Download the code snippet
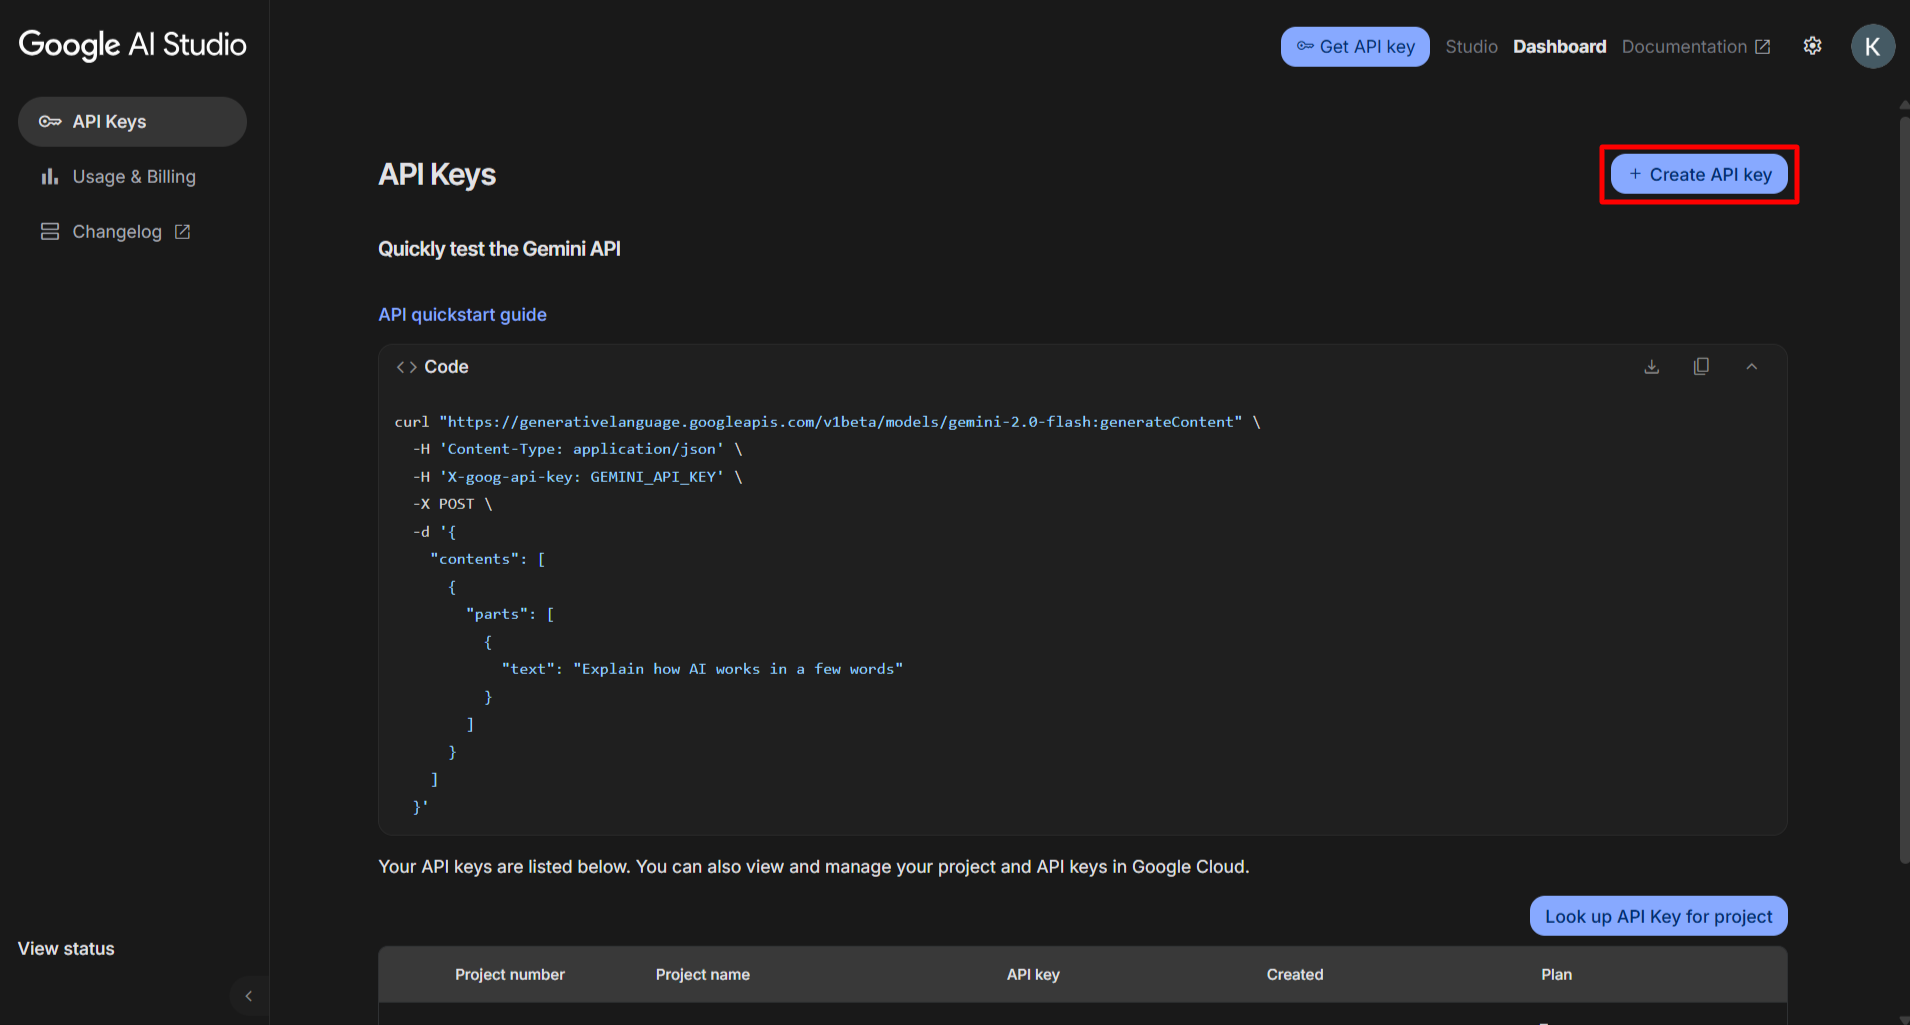This screenshot has height=1025, width=1910. (1651, 367)
